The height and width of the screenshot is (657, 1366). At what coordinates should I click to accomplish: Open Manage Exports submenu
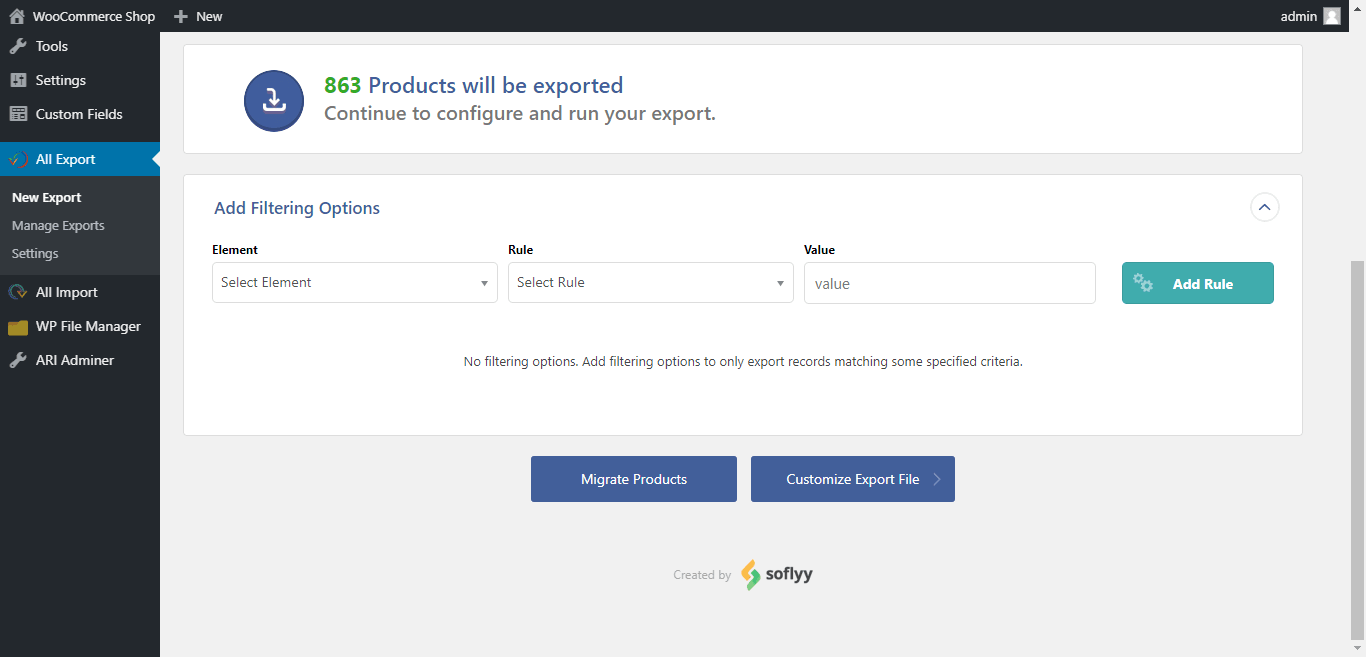pyautogui.click(x=58, y=225)
